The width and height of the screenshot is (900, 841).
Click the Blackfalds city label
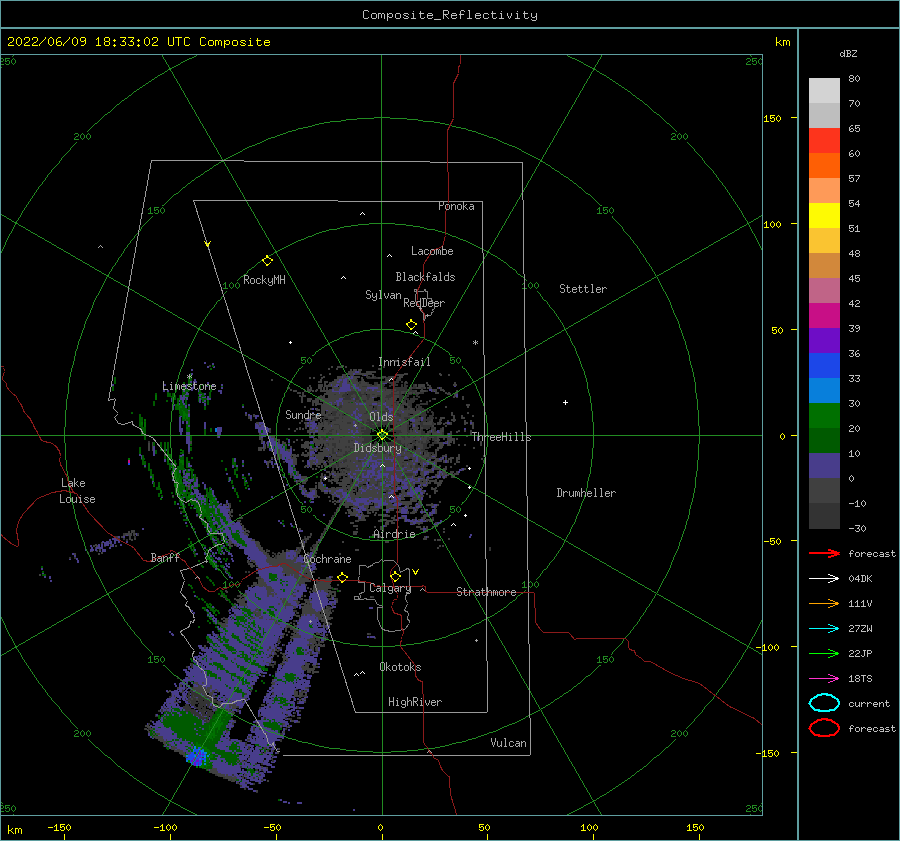coord(425,277)
